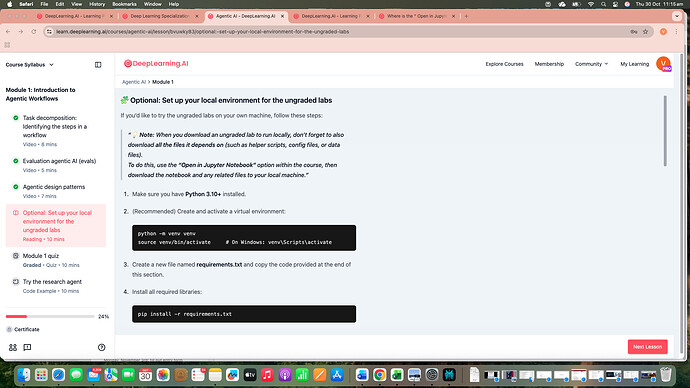Viewport: 690px width, 388px height.
Task: Open a new browser tab with plus
Action: click(466, 16)
